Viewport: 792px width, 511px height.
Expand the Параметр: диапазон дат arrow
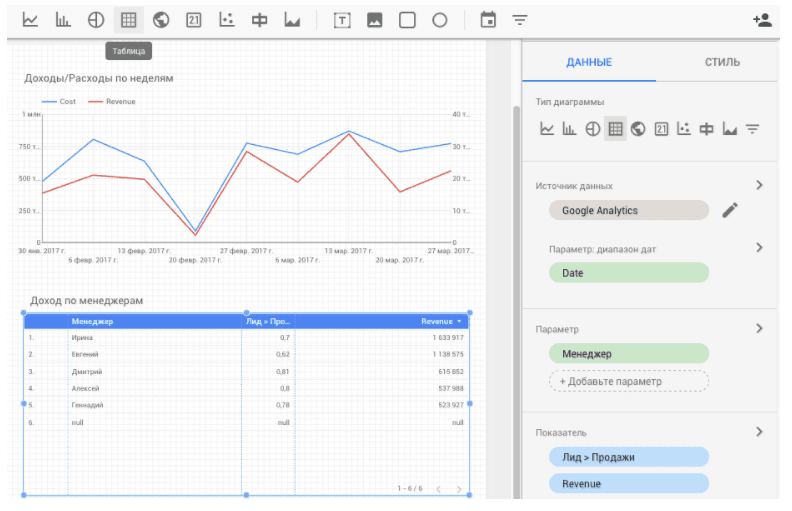pos(759,247)
